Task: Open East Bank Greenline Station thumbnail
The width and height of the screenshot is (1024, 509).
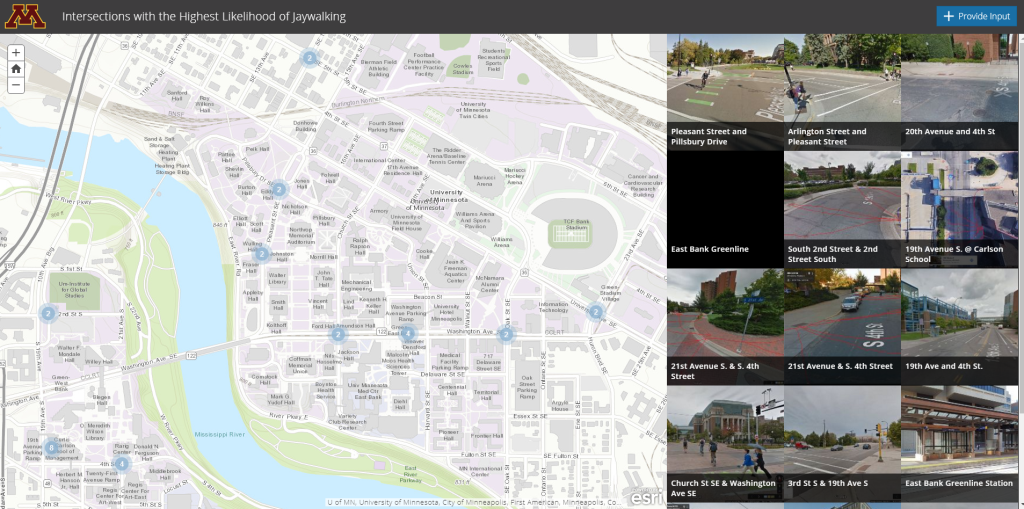Action: (959, 444)
